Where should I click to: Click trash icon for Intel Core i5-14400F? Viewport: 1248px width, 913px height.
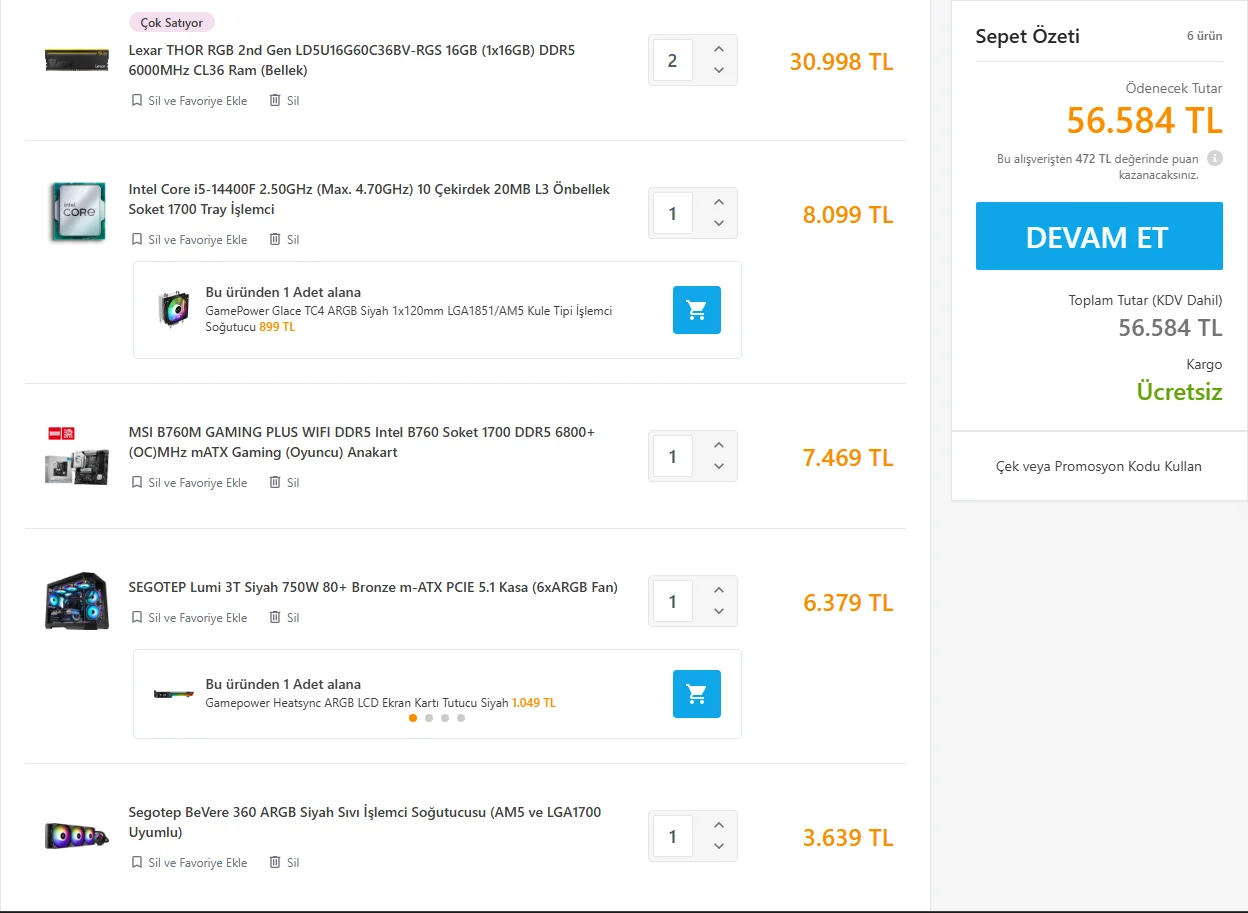pos(275,239)
